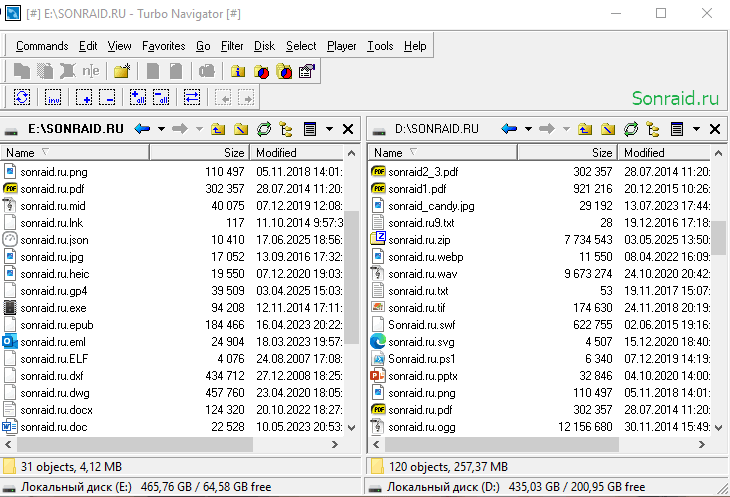This screenshot has height=497, width=730.
Task: Go to root folder in the D: panel
Action: click(608, 129)
